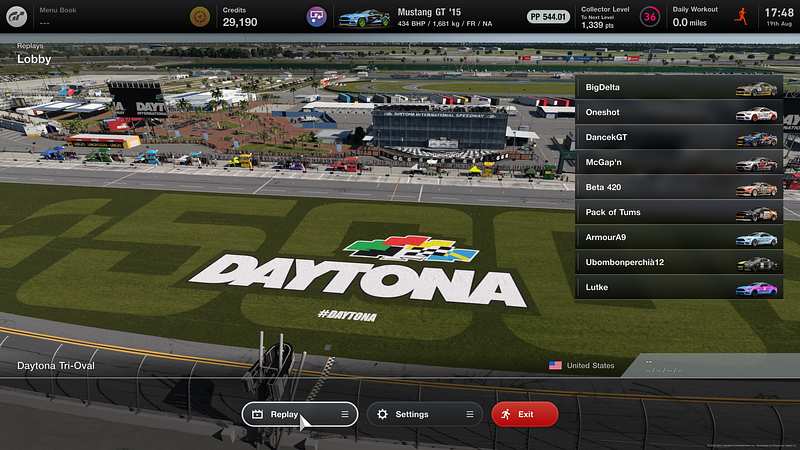
Task: Click the Replay button
Action: (x=299, y=414)
